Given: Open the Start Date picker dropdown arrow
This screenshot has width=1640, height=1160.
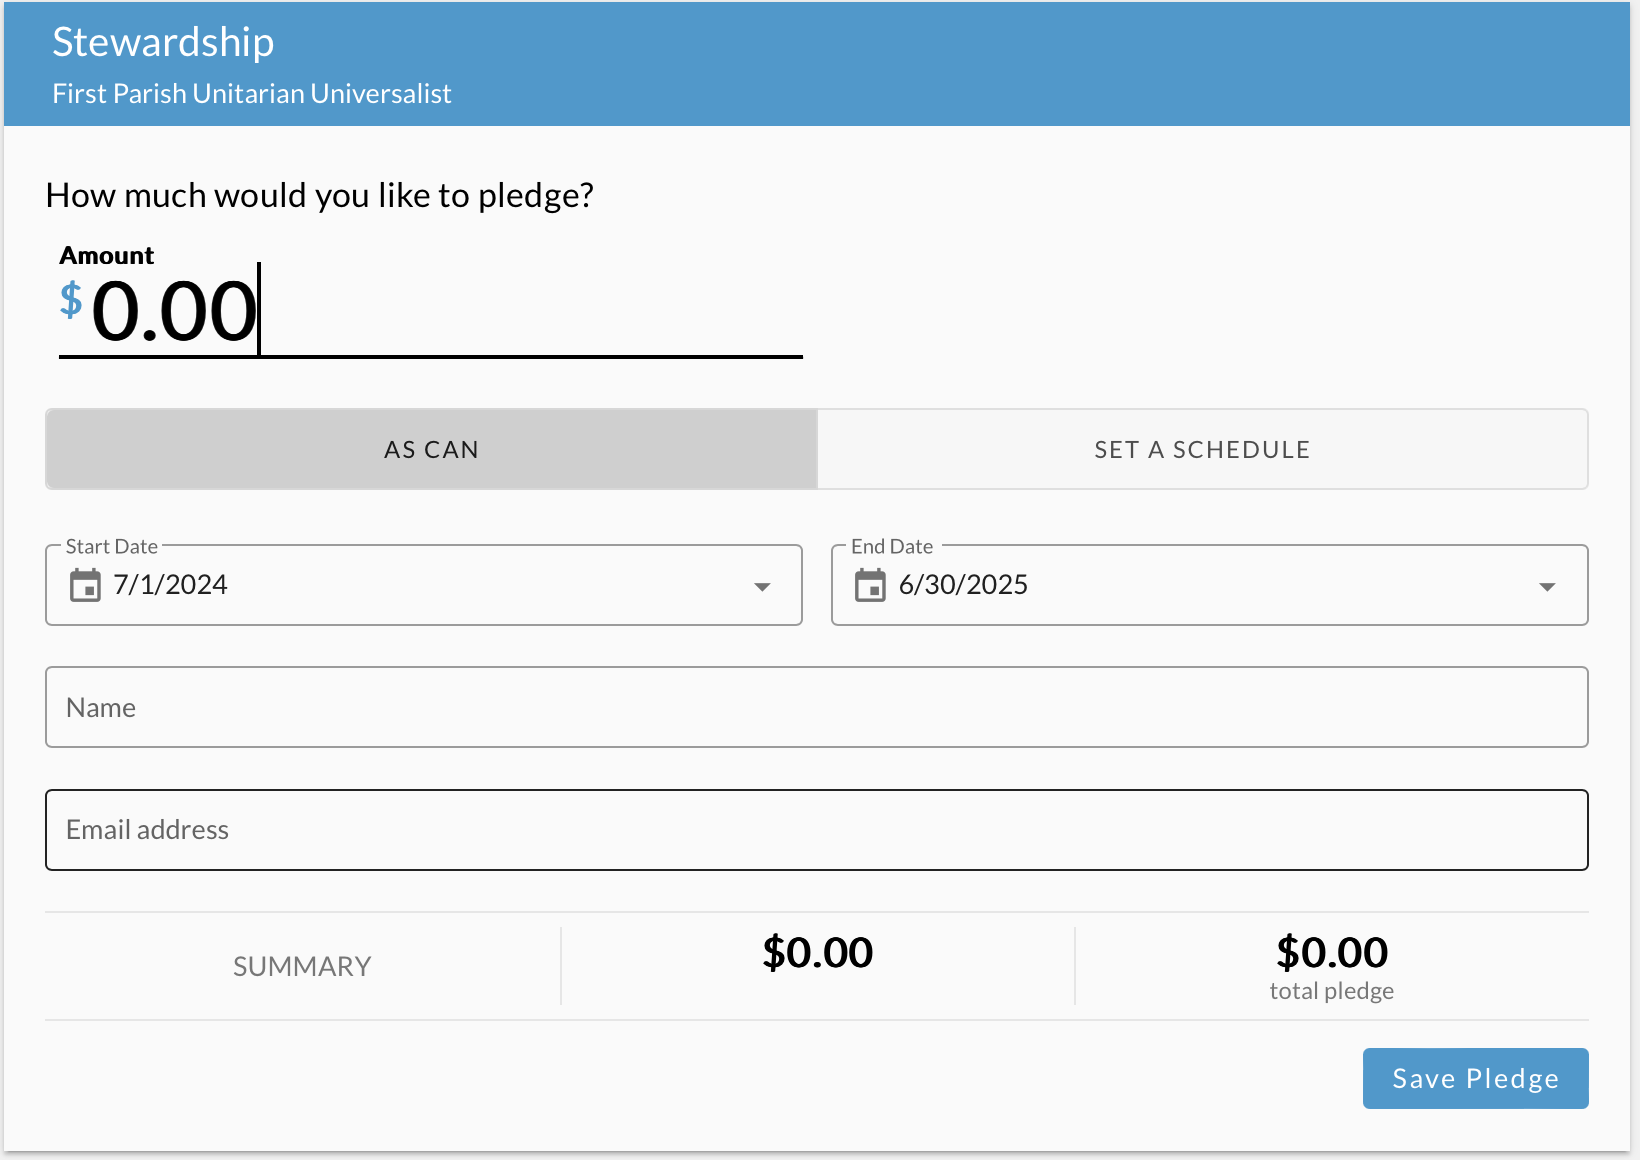Looking at the screenshot, I should click(x=762, y=587).
